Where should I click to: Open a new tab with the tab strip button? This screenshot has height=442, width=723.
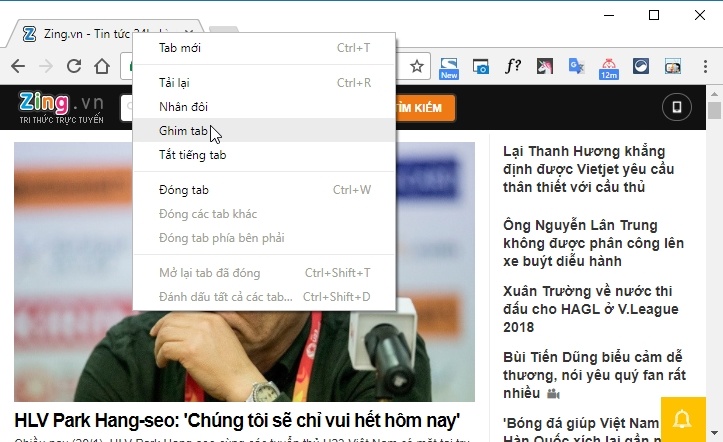[224, 29]
